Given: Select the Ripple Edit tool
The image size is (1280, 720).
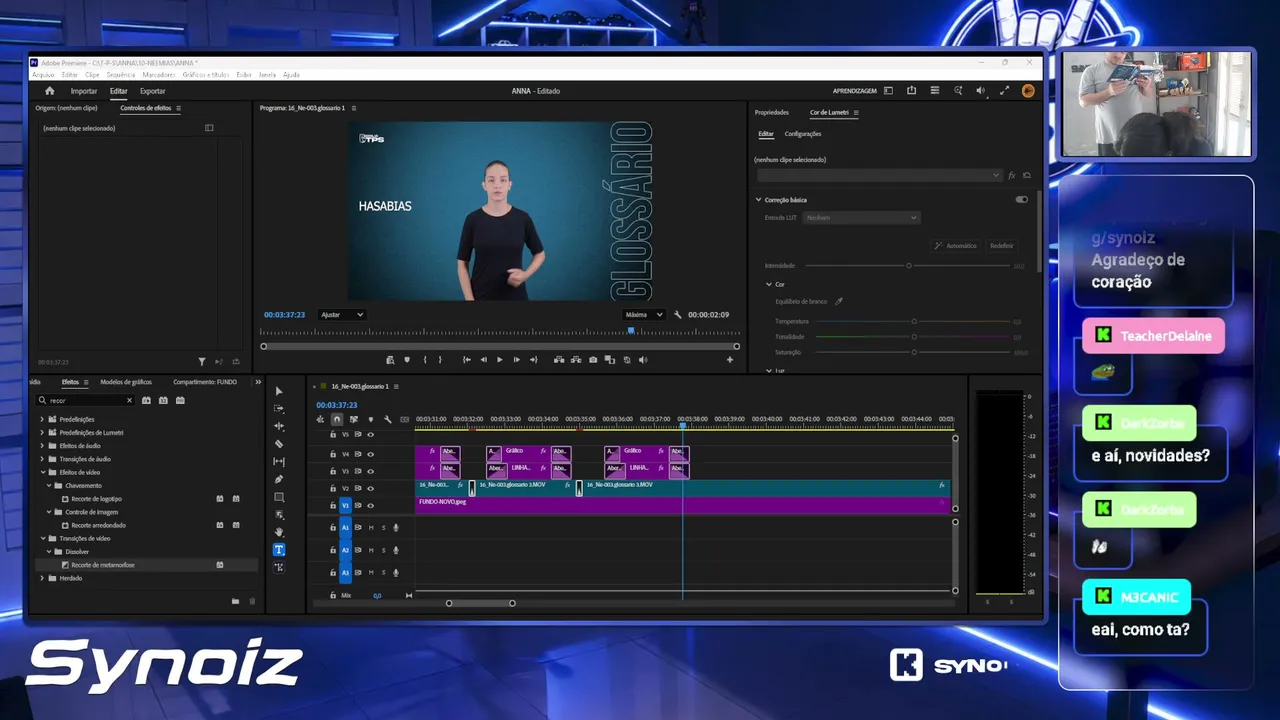Looking at the screenshot, I should [x=279, y=426].
